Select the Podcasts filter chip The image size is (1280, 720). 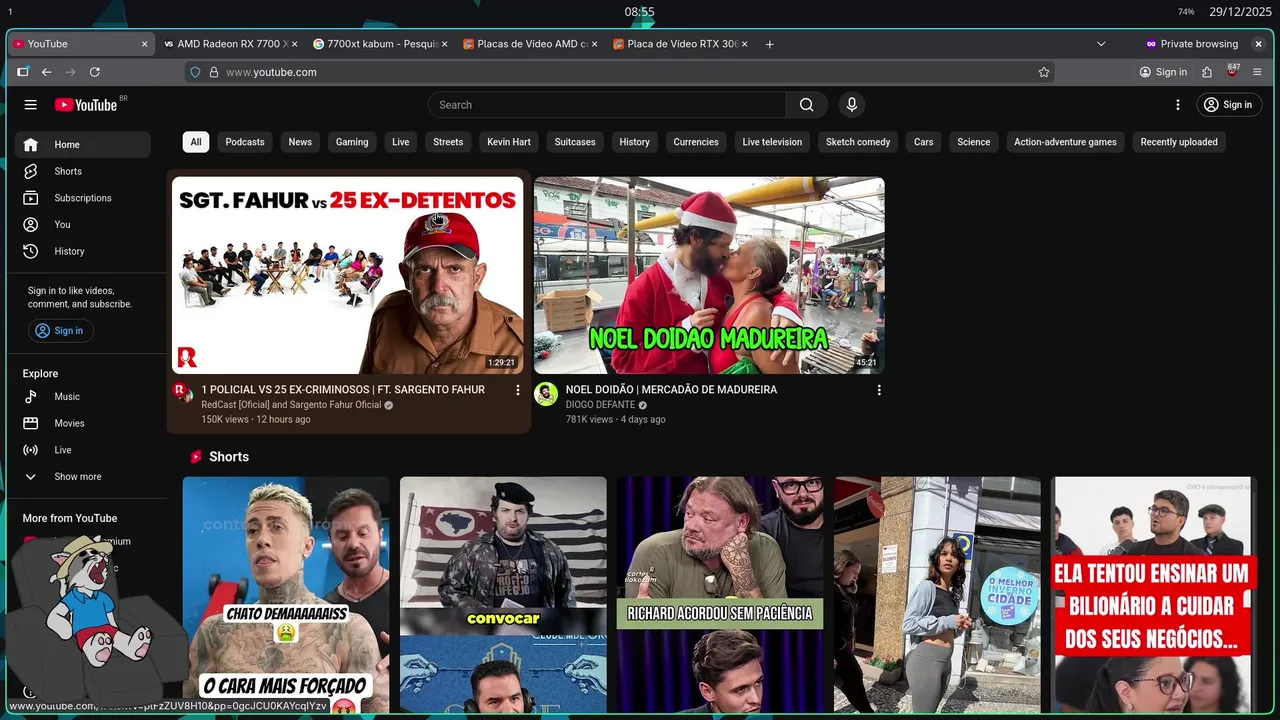tap(245, 142)
